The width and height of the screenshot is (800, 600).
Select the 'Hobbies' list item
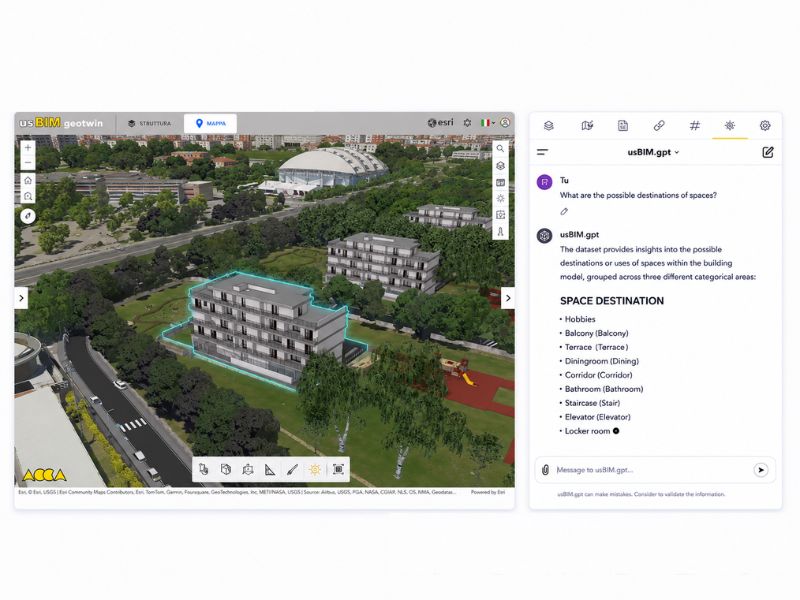(x=580, y=319)
